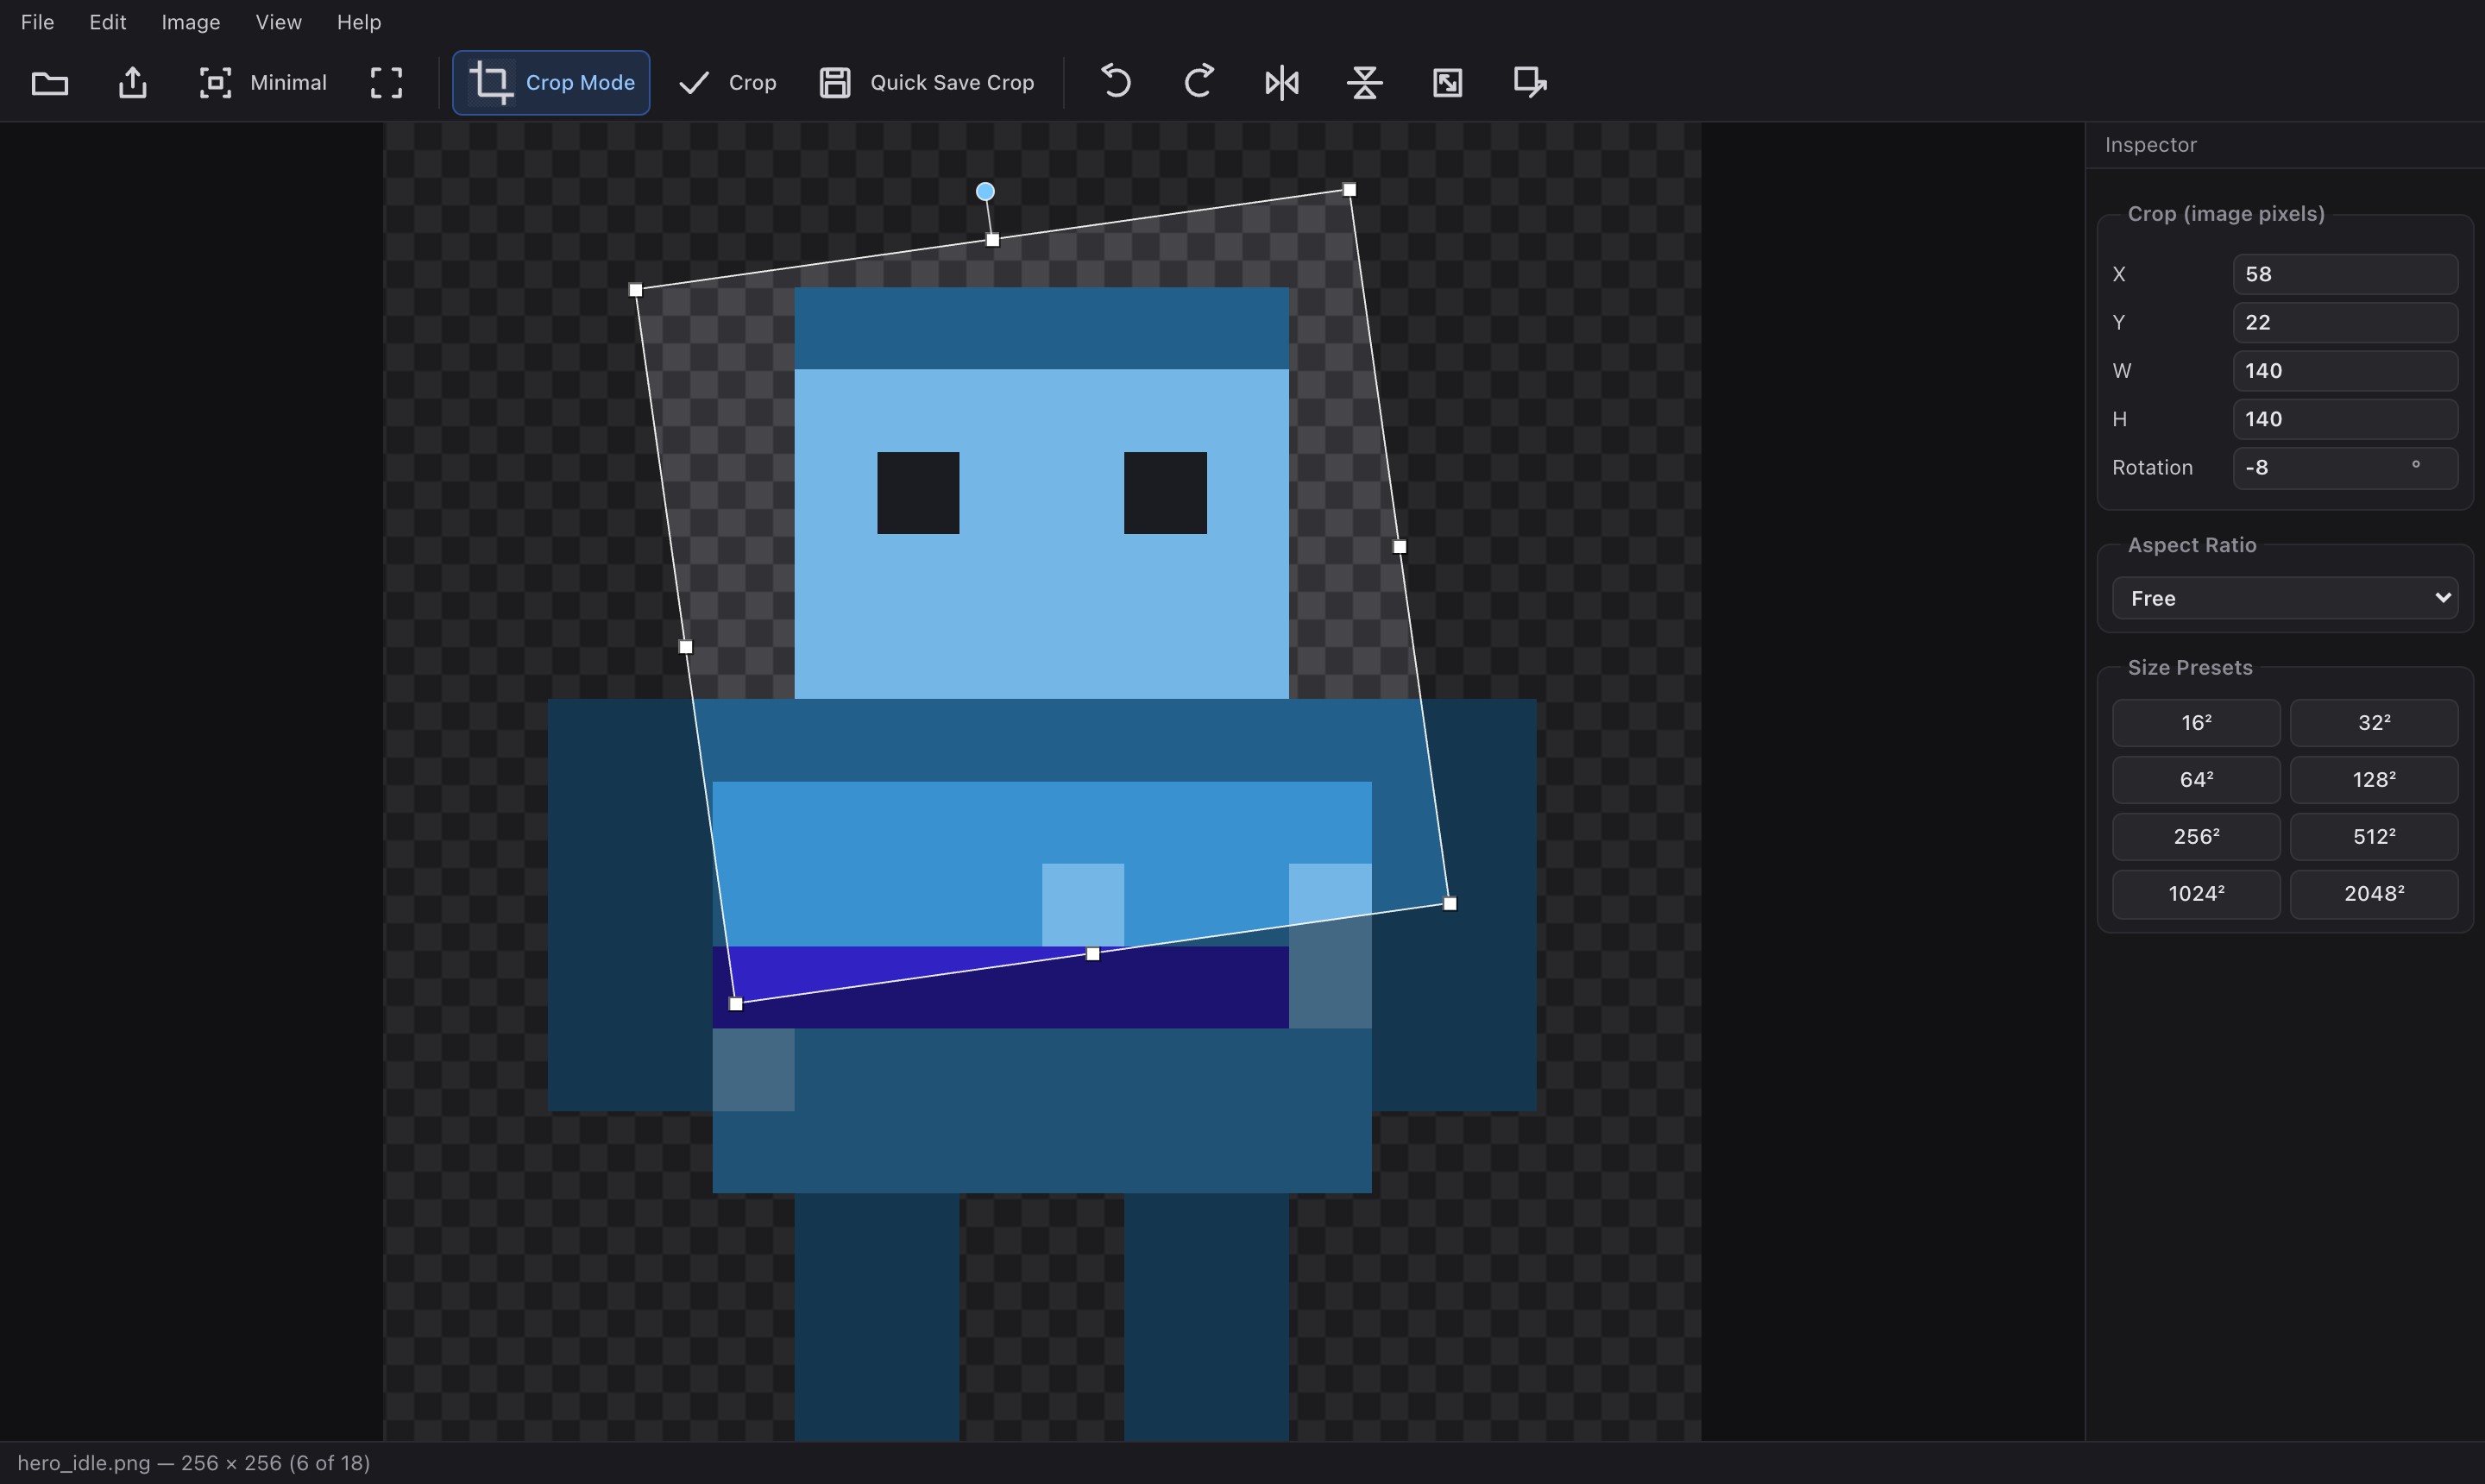Open the Image menu
2485x1484 pixels.
coord(190,22)
